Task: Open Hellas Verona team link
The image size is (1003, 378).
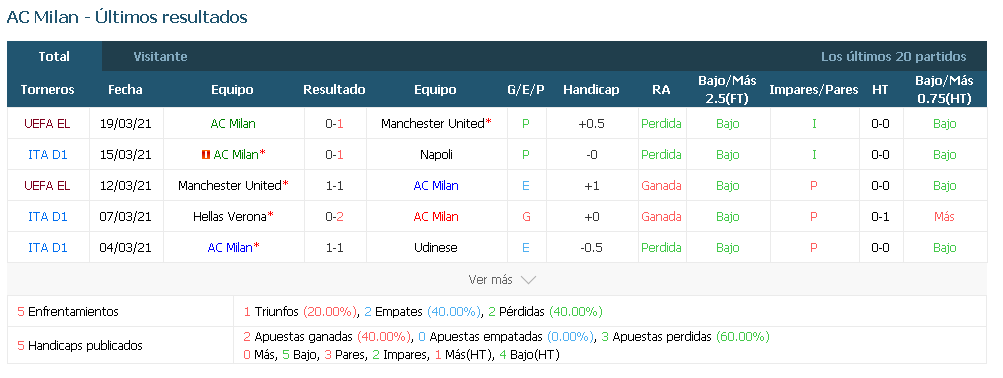Action: pos(230,217)
